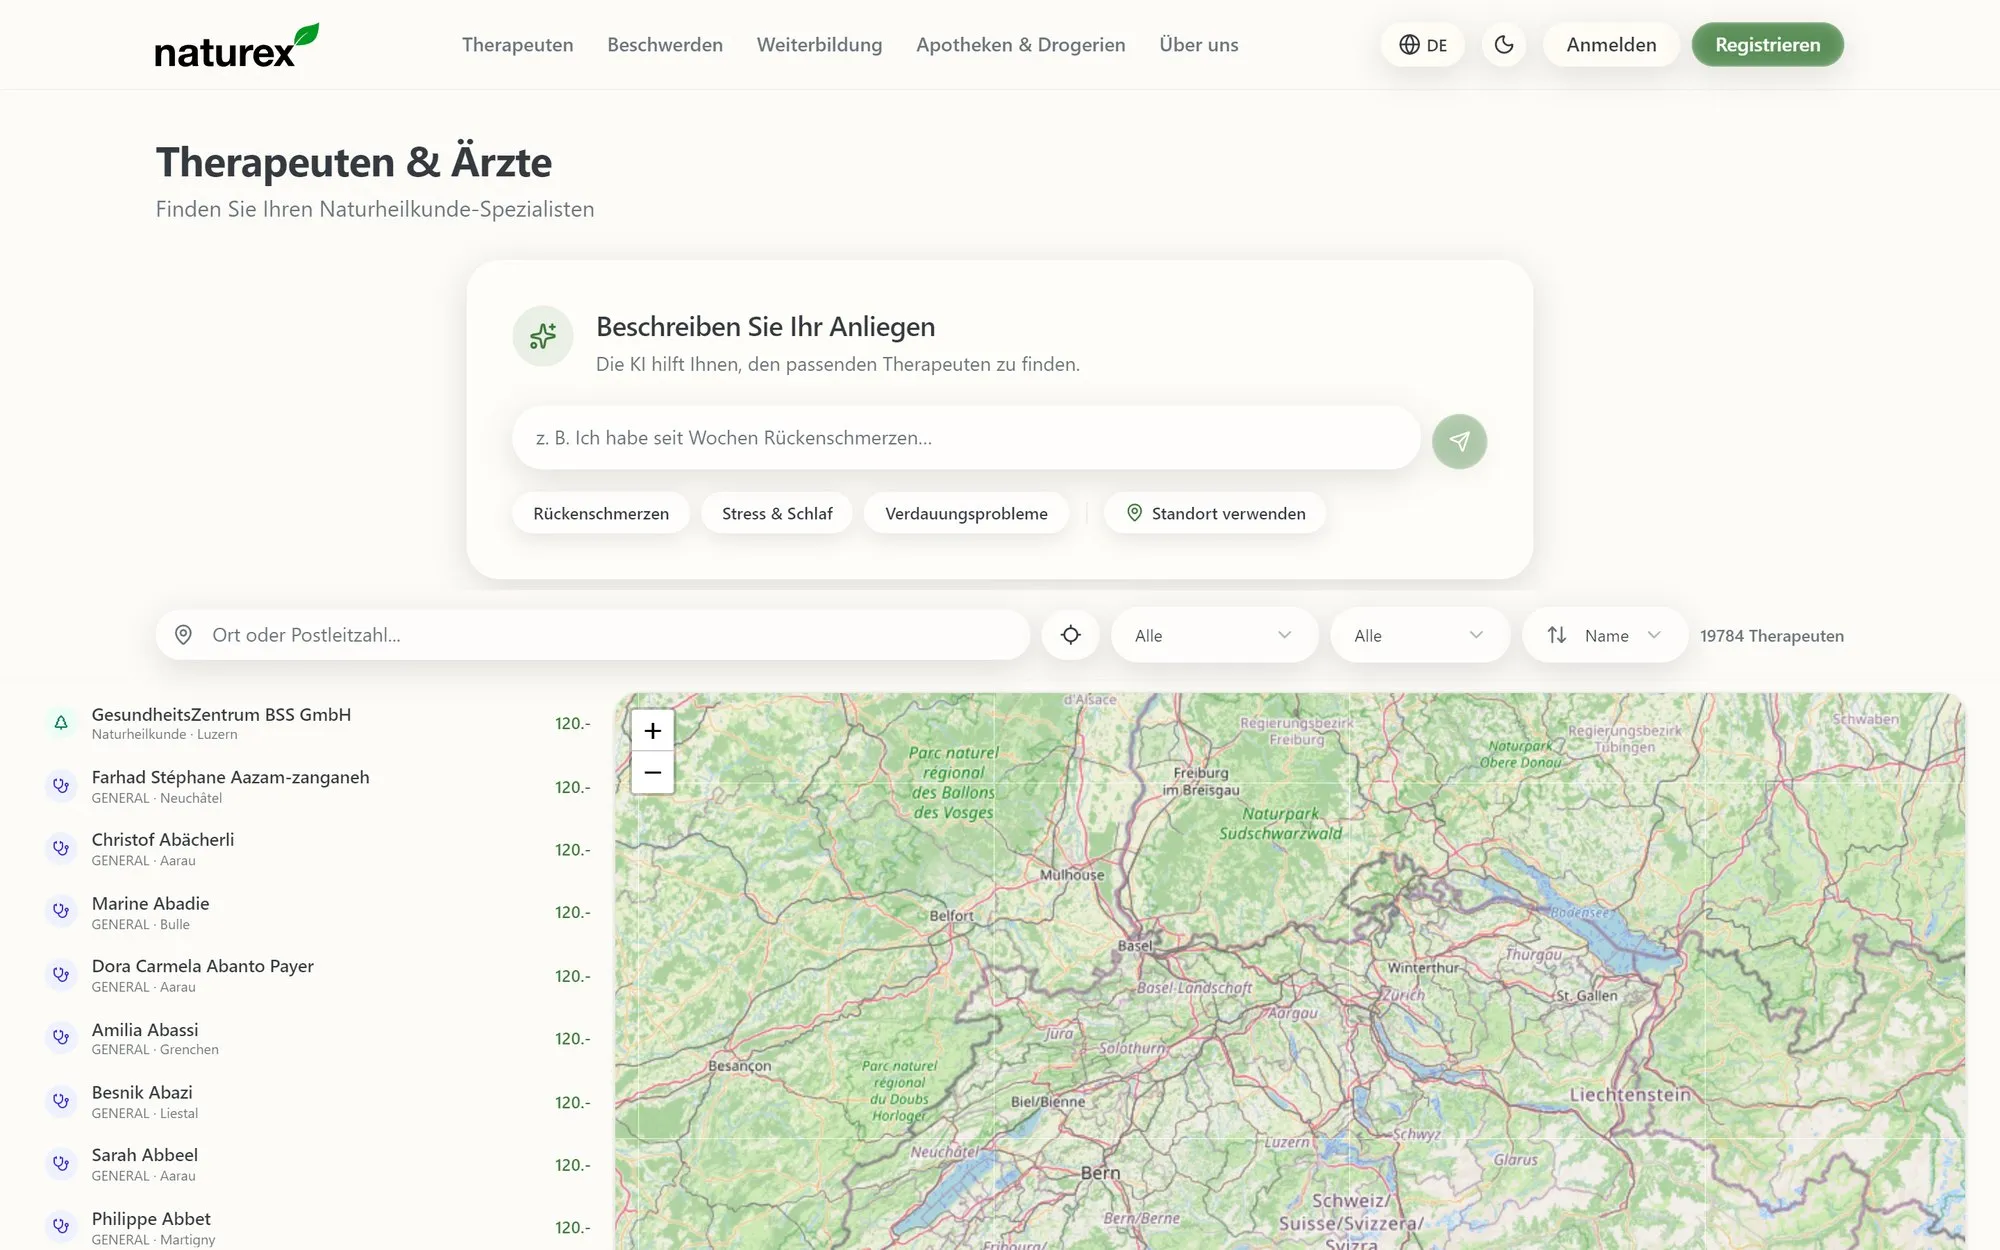Zoom in on the map

pos(653,731)
